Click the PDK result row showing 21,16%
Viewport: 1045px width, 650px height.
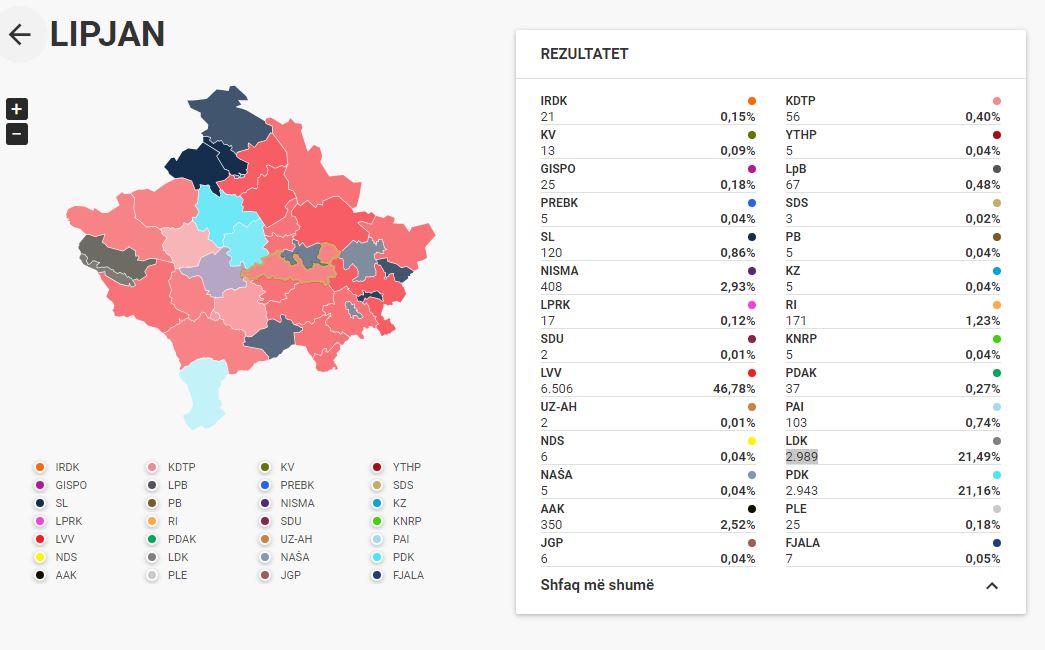[892, 483]
